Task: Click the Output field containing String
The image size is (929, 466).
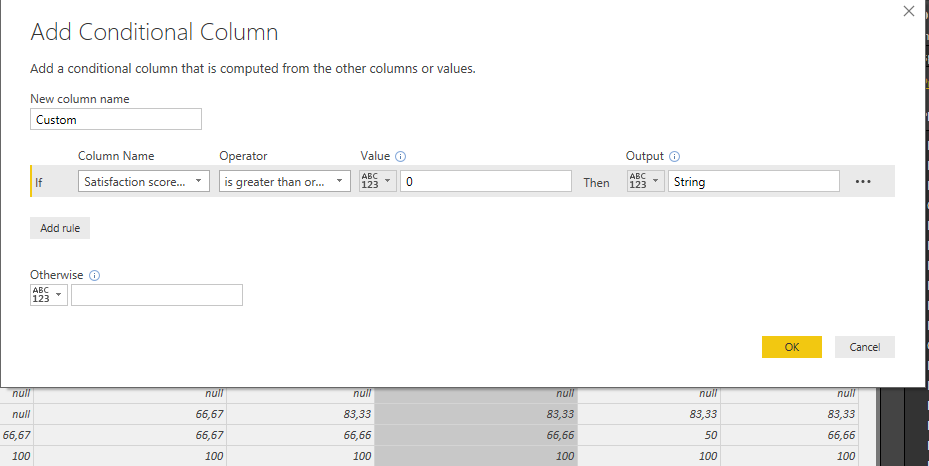Action: [x=754, y=181]
